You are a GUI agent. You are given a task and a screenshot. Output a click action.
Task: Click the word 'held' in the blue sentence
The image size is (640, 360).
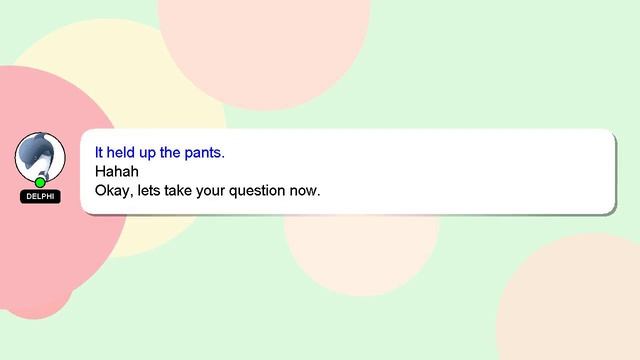click(121, 152)
